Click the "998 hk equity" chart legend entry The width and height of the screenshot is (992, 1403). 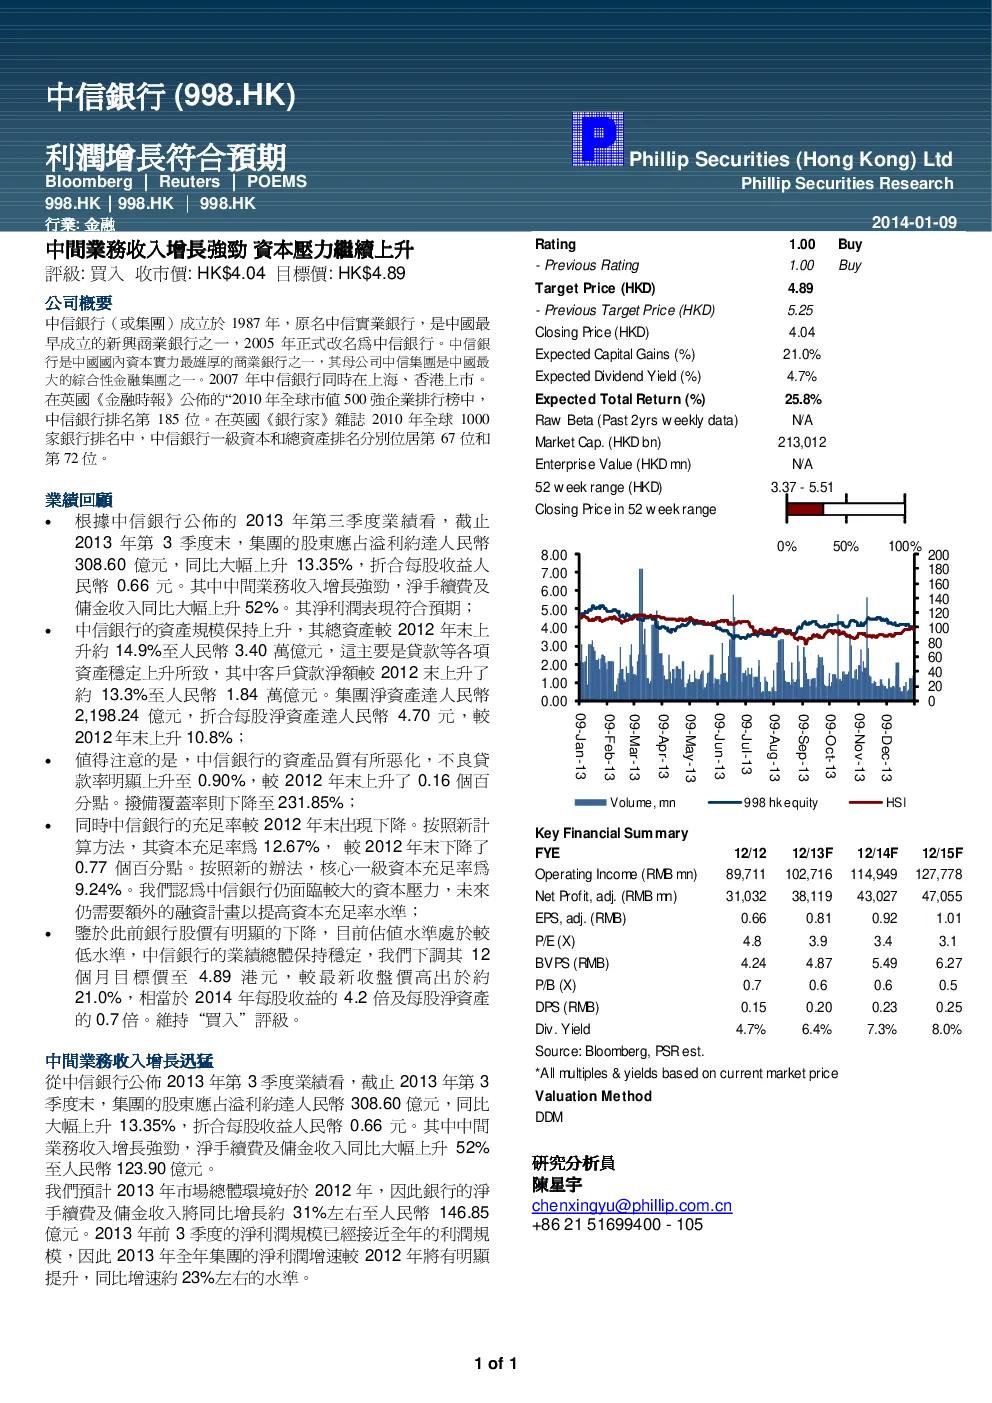pos(763,803)
